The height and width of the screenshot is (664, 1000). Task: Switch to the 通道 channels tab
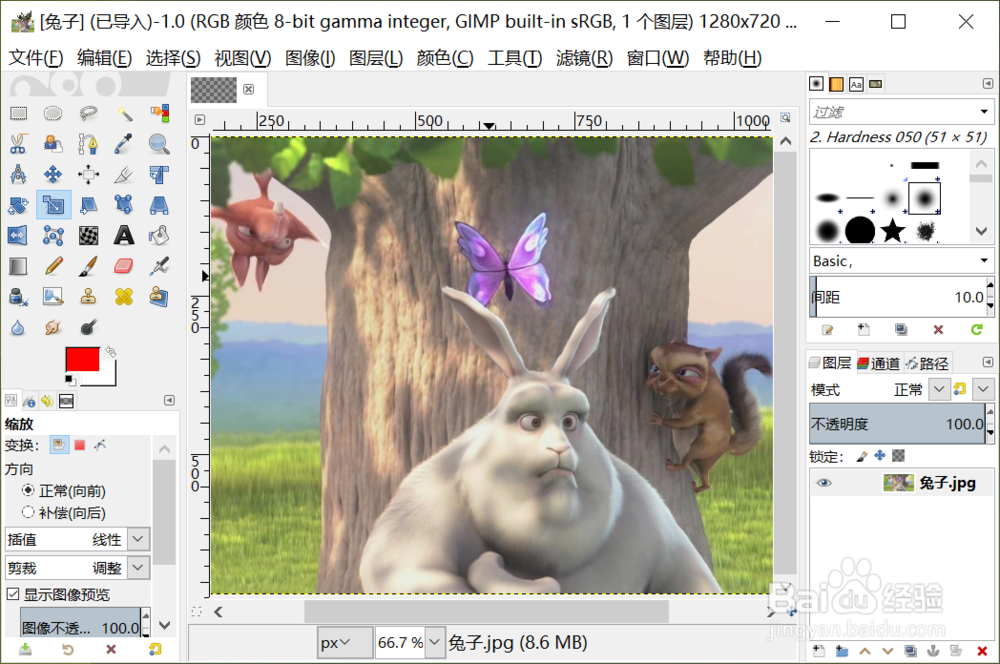click(878, 364)
